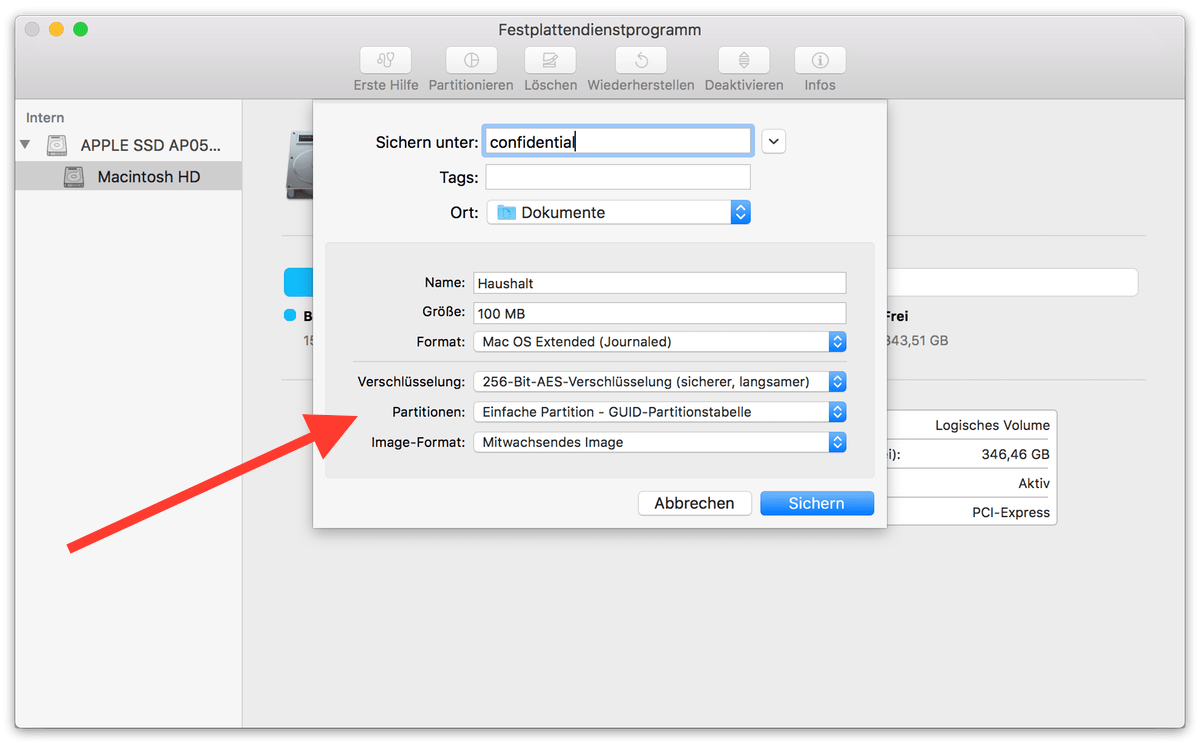Expand the save dialog with chevron button
Screen dimensions: 1200x743
pos(773,141)
